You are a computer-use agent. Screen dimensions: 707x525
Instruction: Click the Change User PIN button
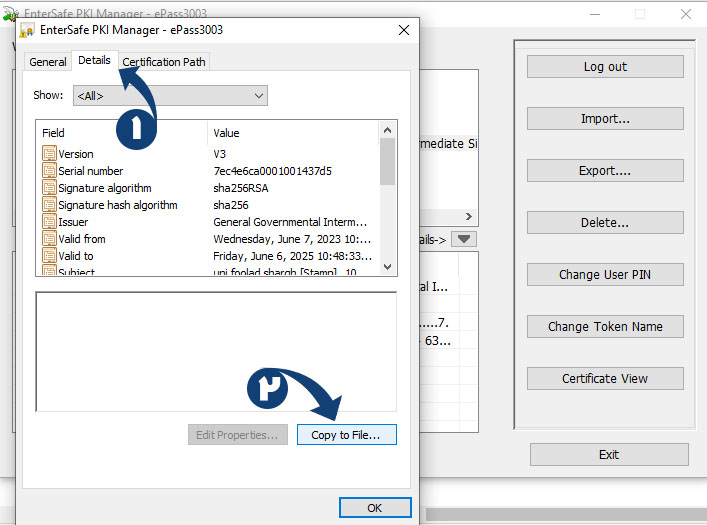tap(605, 275)
